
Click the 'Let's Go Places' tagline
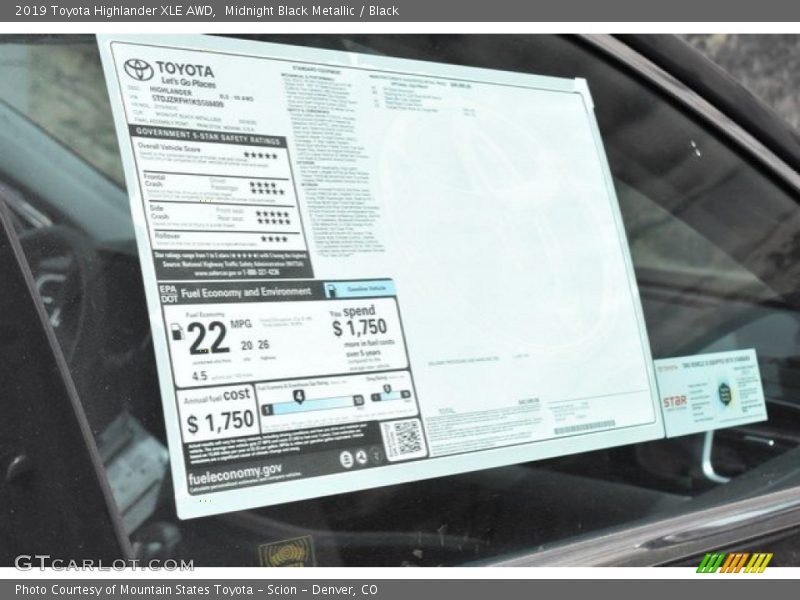click(x=188, y=82)
